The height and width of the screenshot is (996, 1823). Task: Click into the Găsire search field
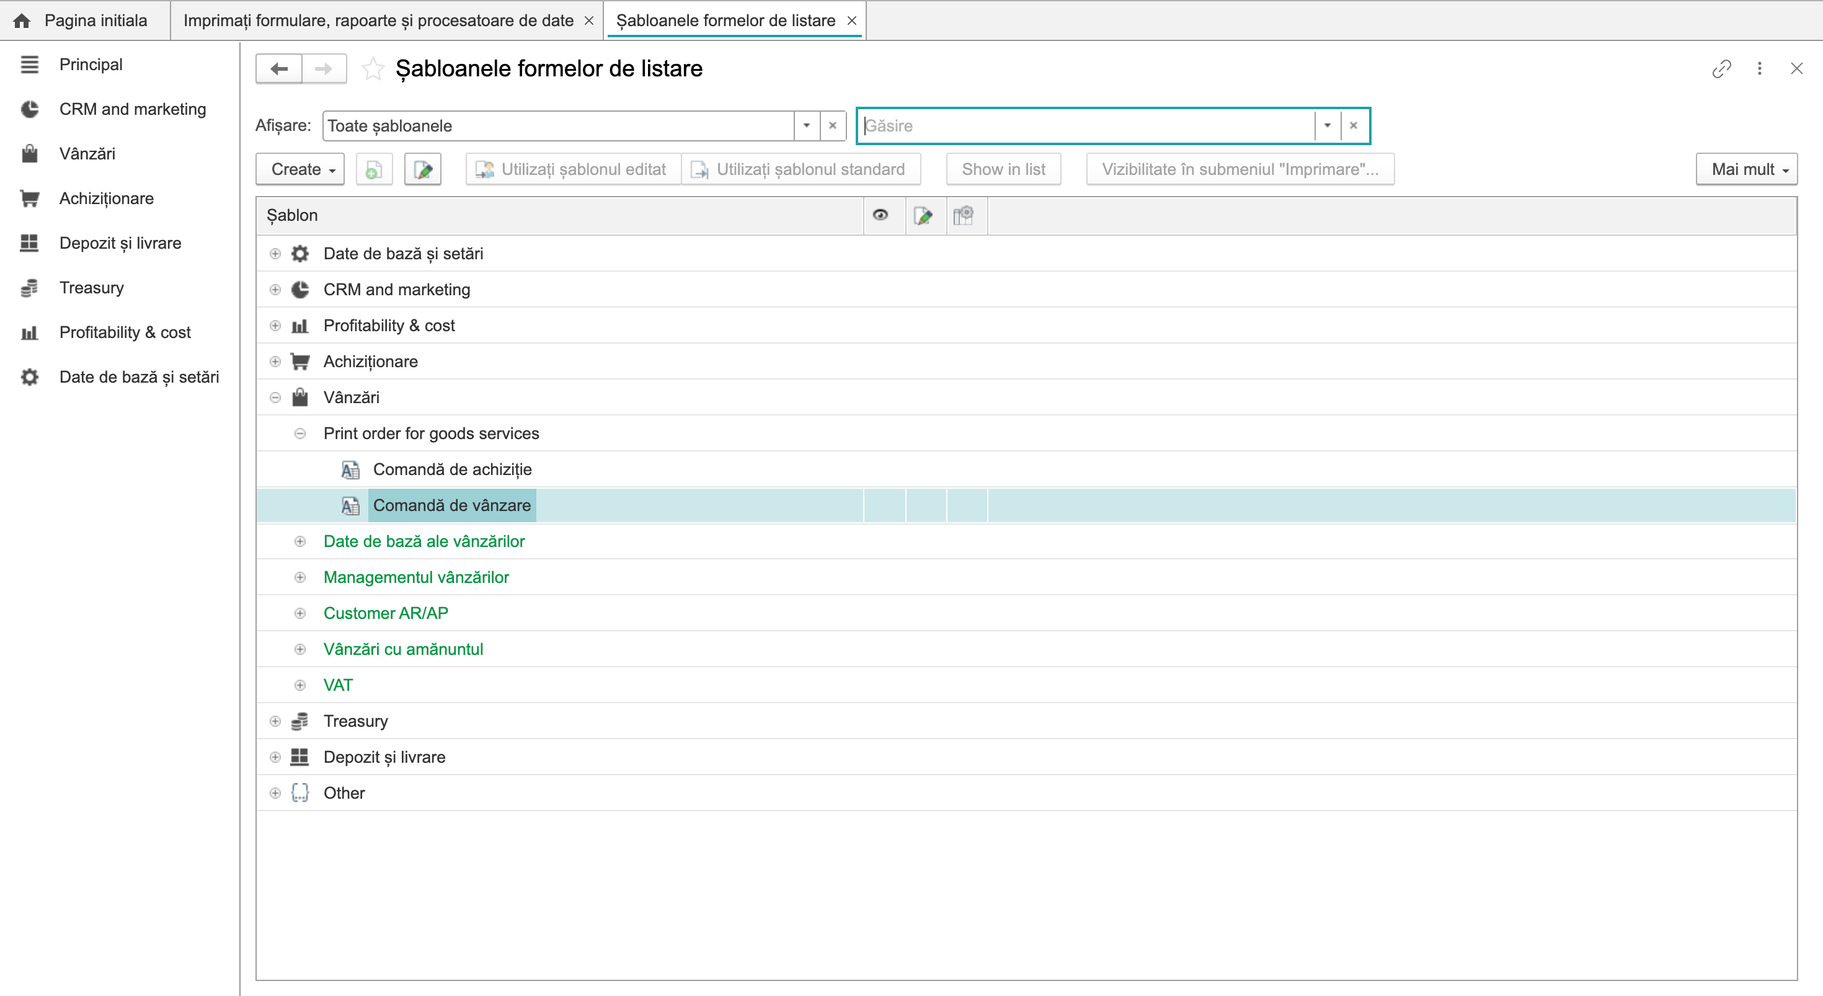[x=1087, y=126]
